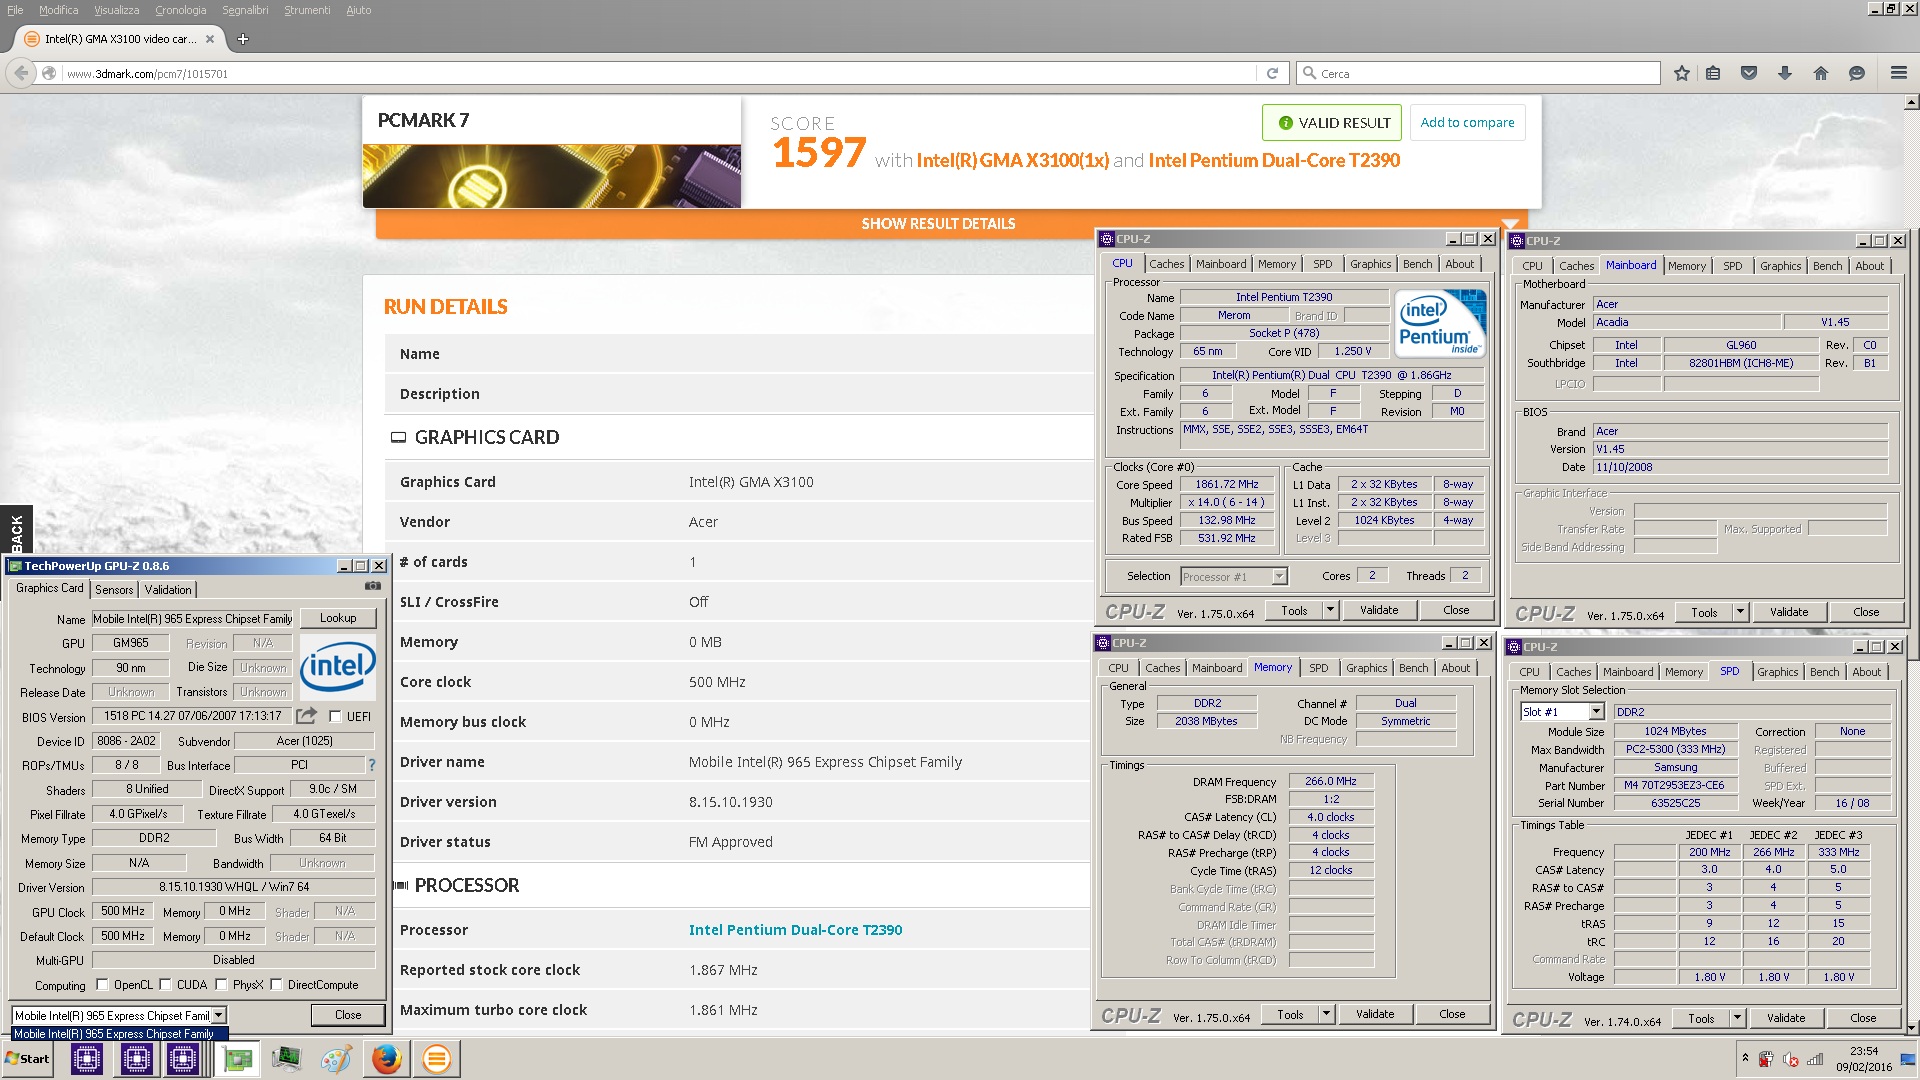Click the BACK tab on the page's left edge
Viewport: 1920px width, 1080px height.
pyautogui.click(x=16, y=531)
